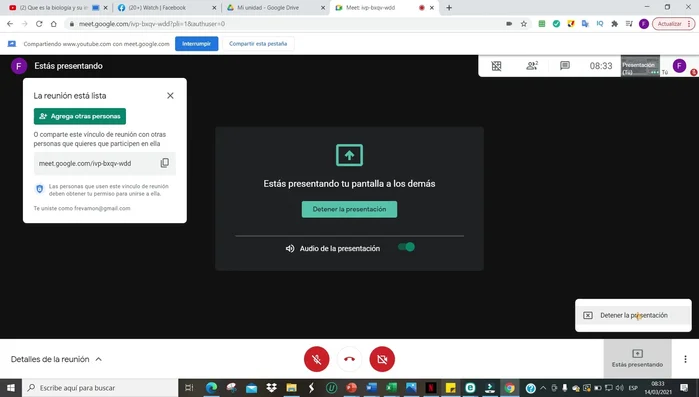Click the Chrome profile avatar F

644,24
